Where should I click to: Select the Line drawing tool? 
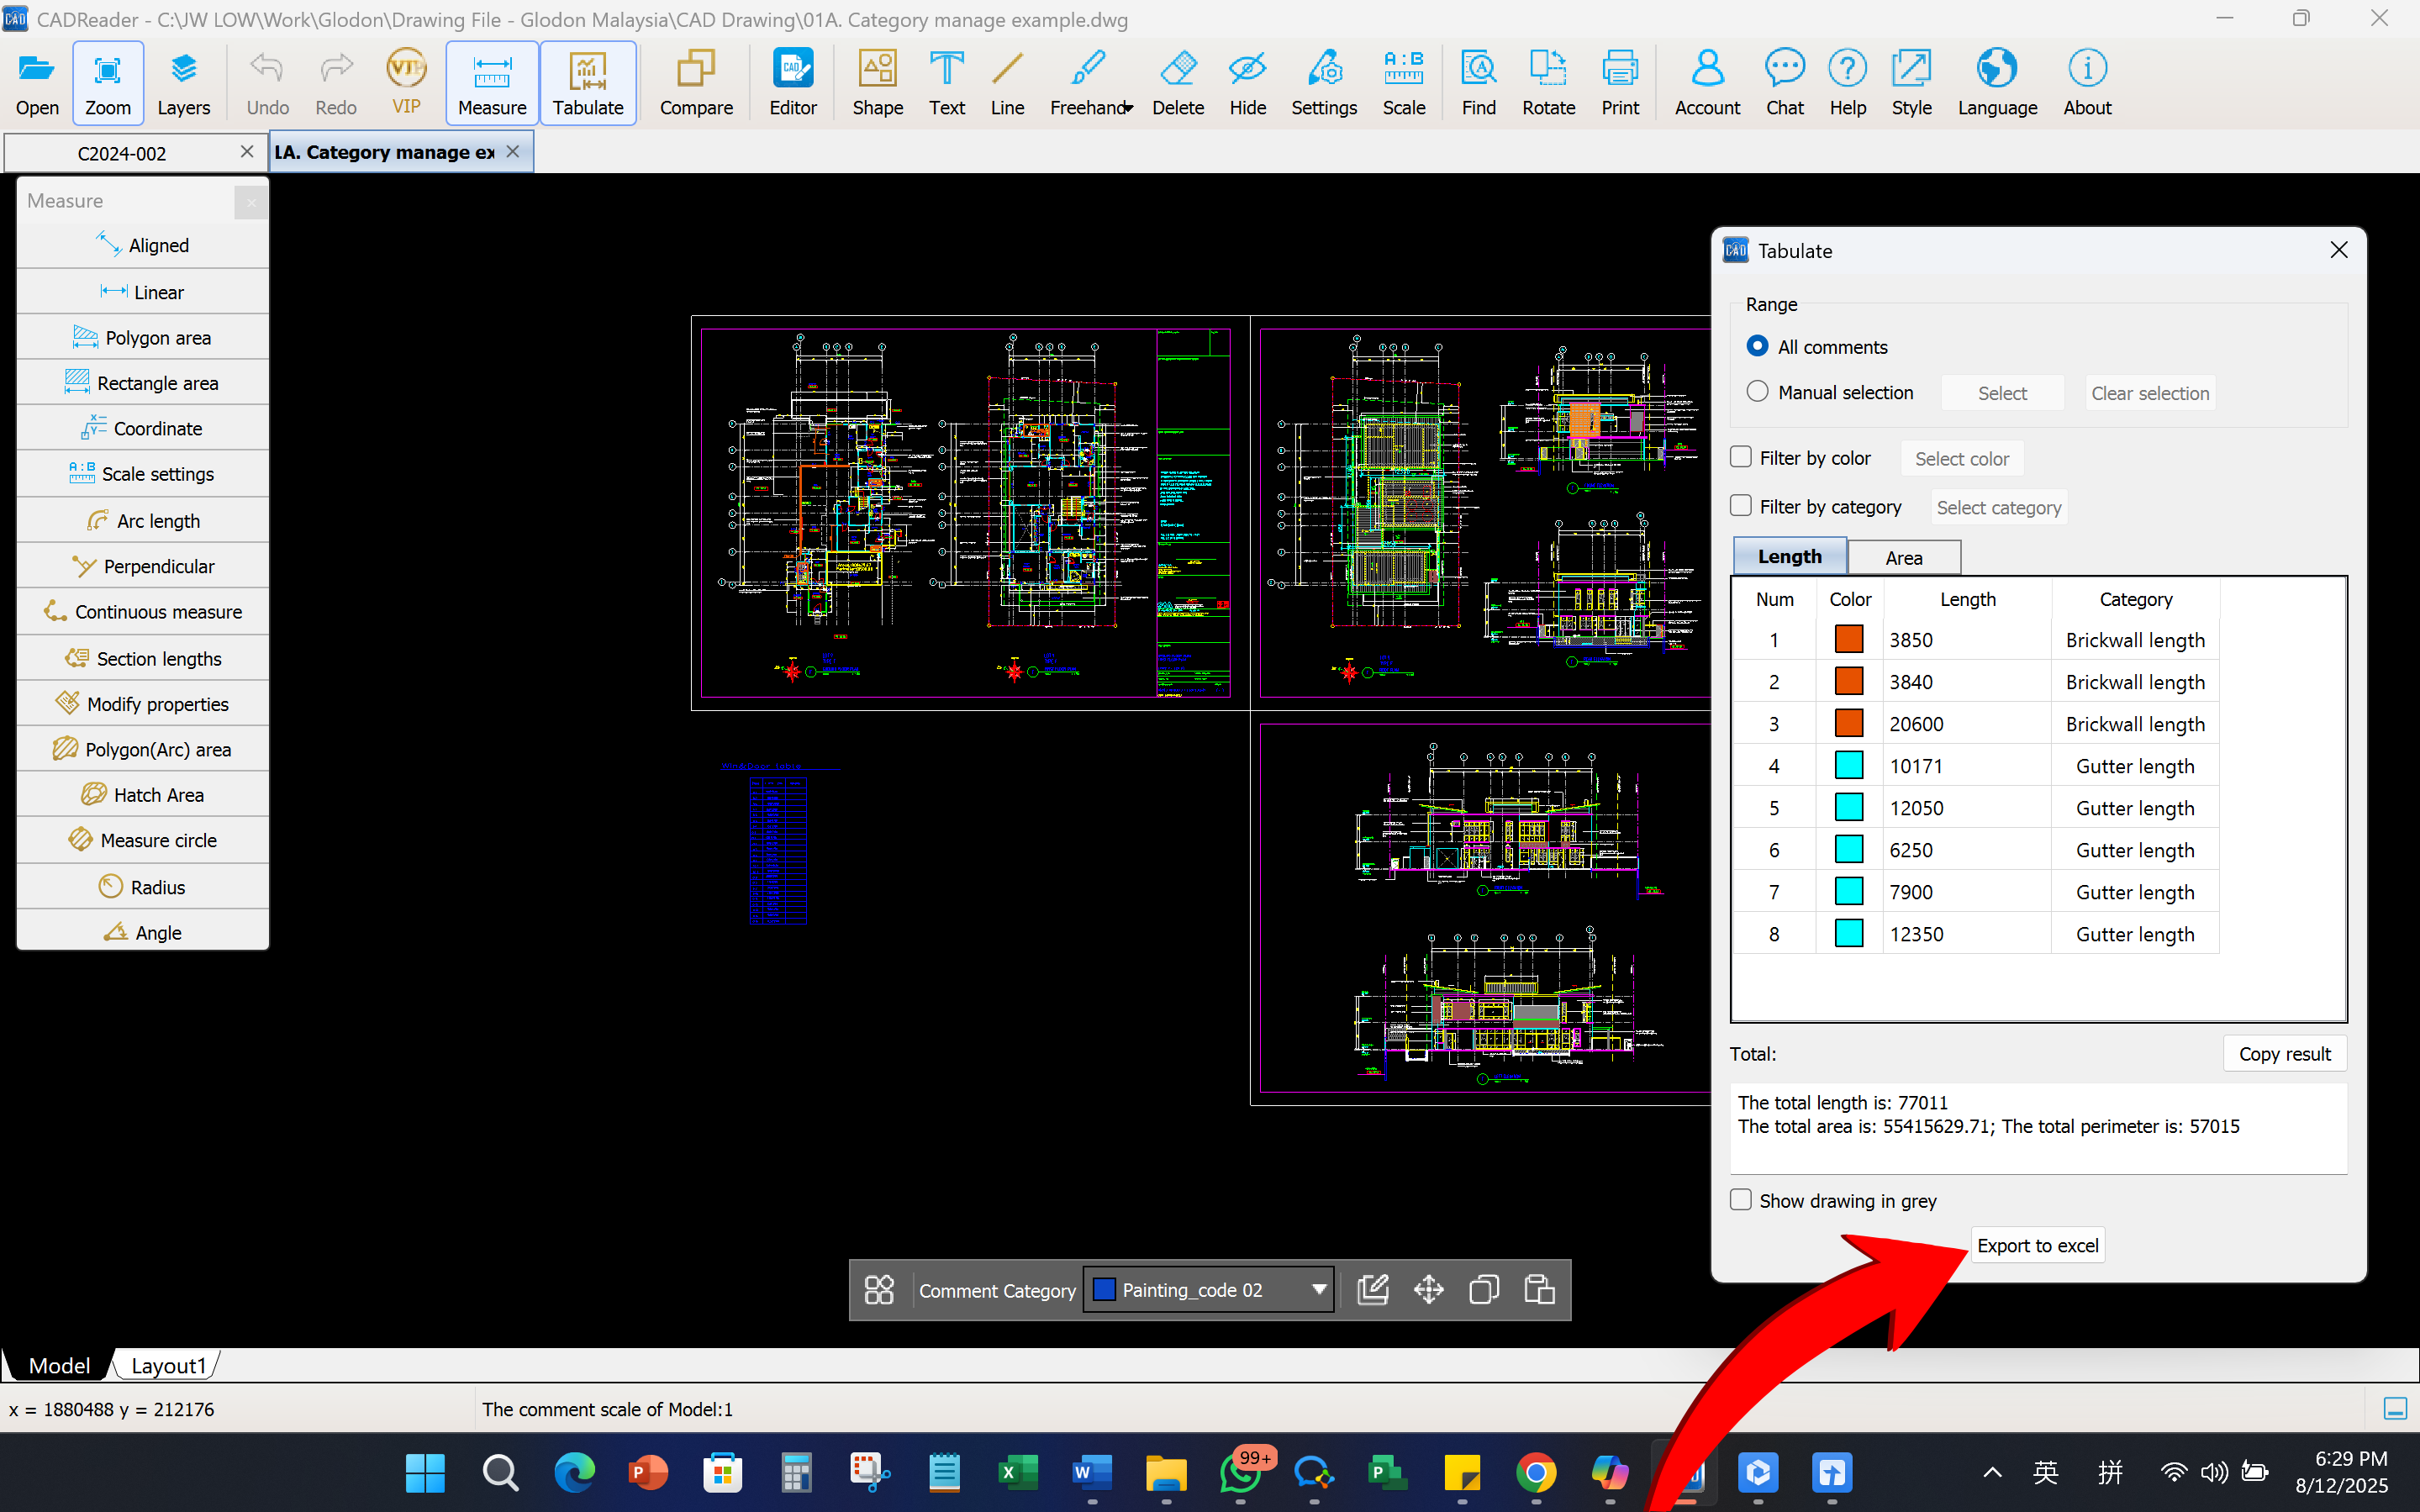pyautogui.click(x=1007, y=84)
